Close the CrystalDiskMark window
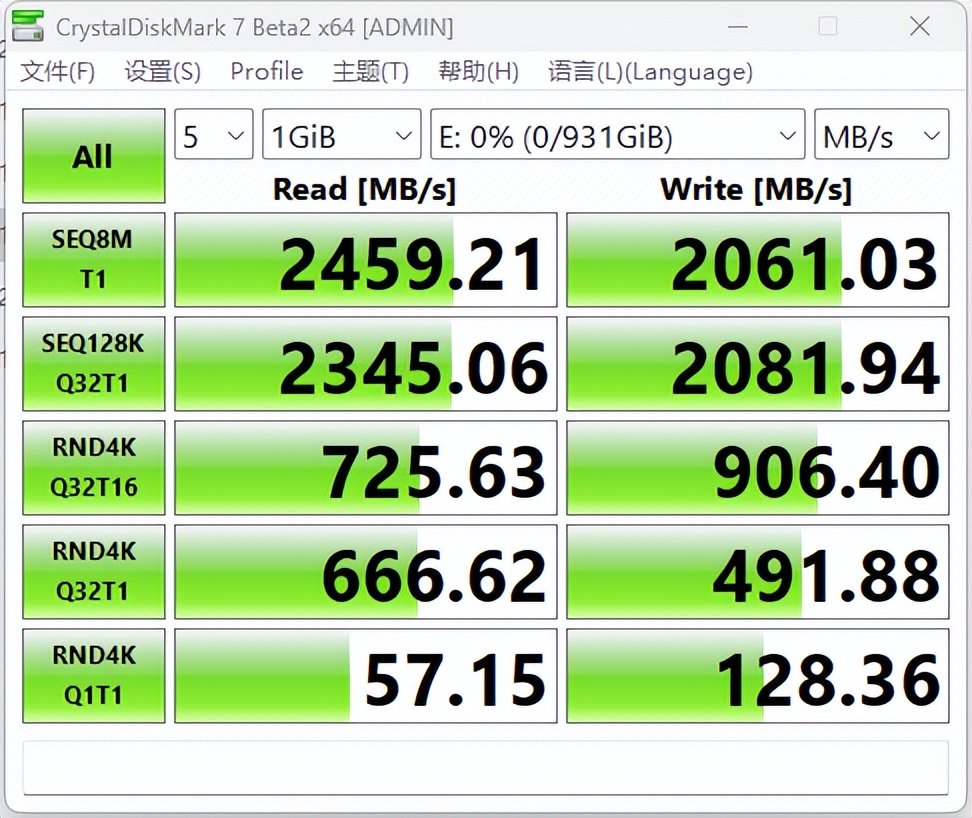 (919, 27)
